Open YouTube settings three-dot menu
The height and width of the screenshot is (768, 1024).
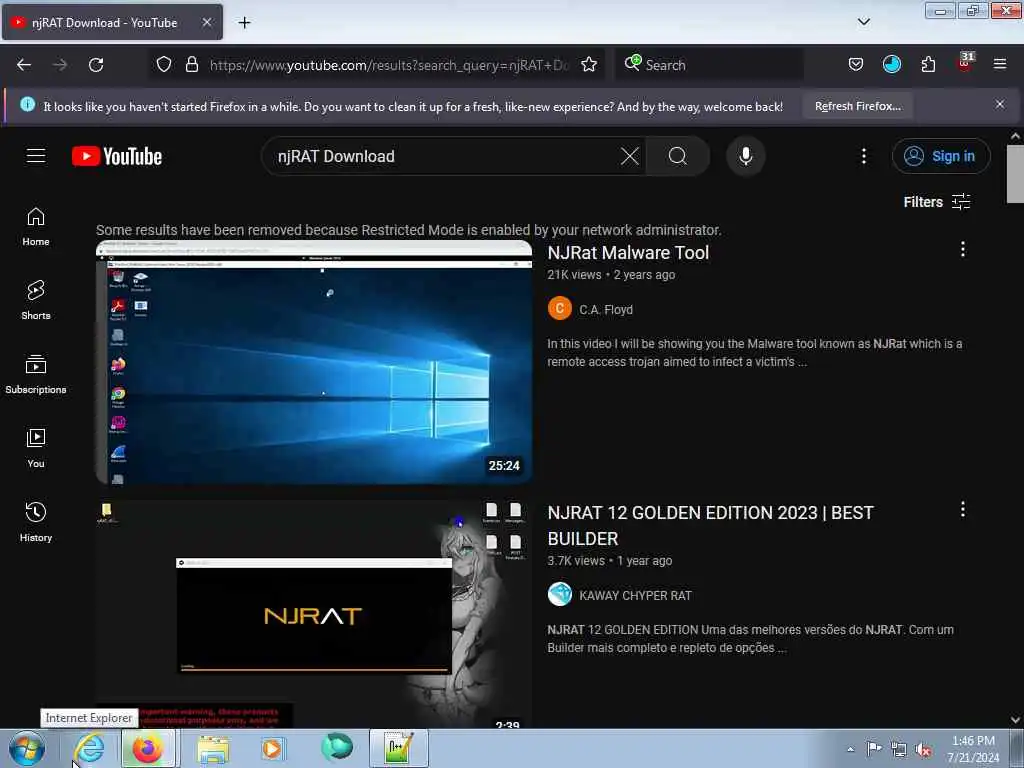(x=863, y=156)
